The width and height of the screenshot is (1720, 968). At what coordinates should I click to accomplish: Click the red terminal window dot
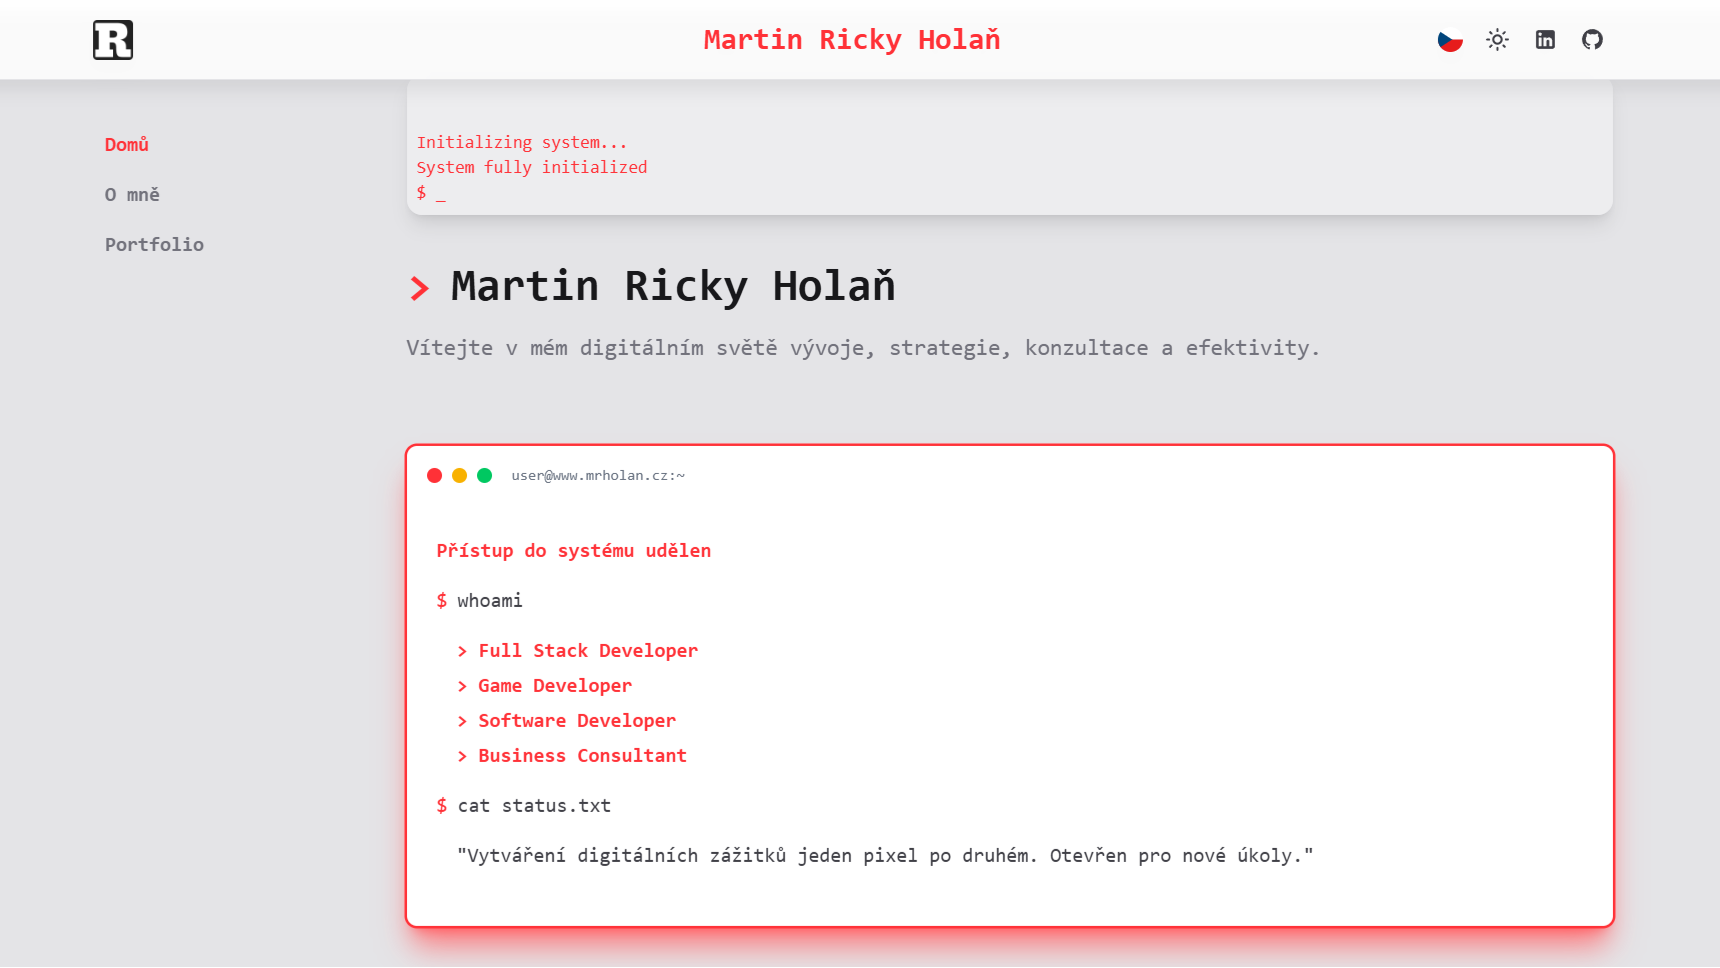(x=434, y=476)
